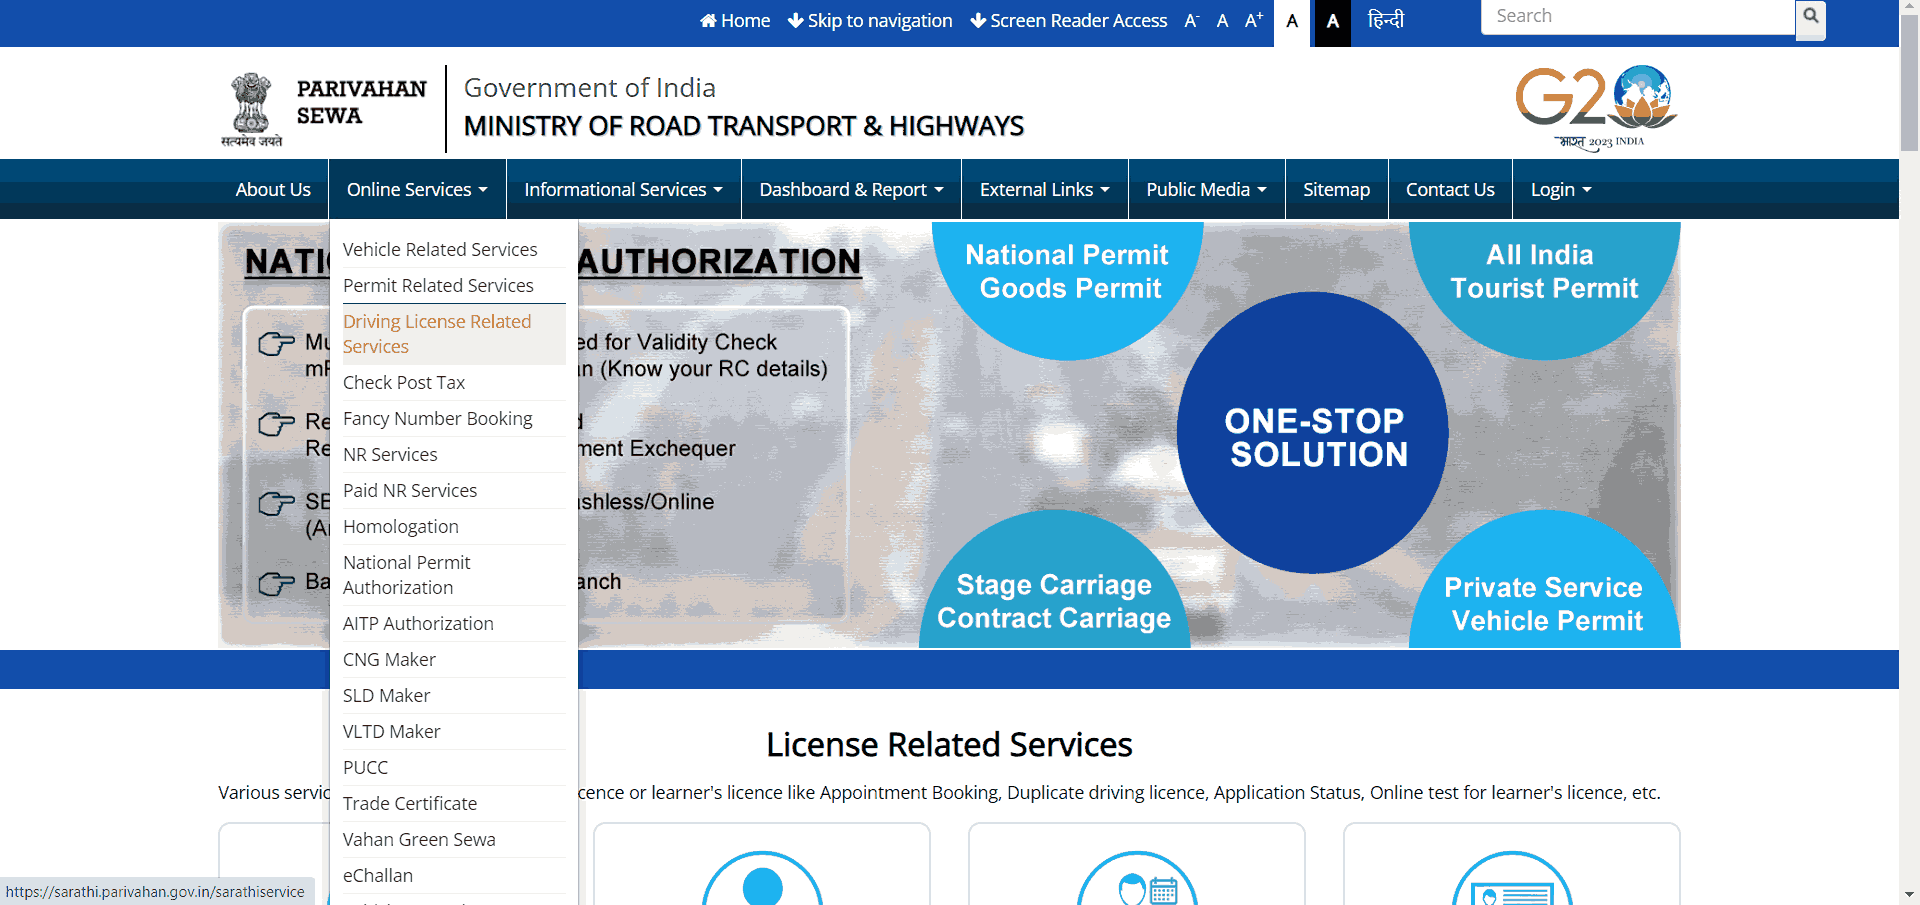The image size is (1920, 905).
Task: Click the License Related Services heading
Action: tap(949, 745)
